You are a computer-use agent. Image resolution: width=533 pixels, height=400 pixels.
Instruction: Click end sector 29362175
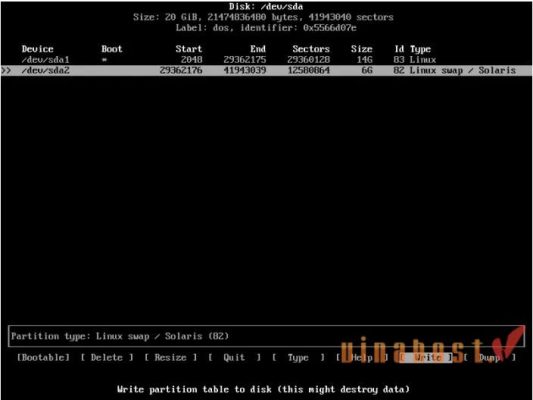point(245,60)
